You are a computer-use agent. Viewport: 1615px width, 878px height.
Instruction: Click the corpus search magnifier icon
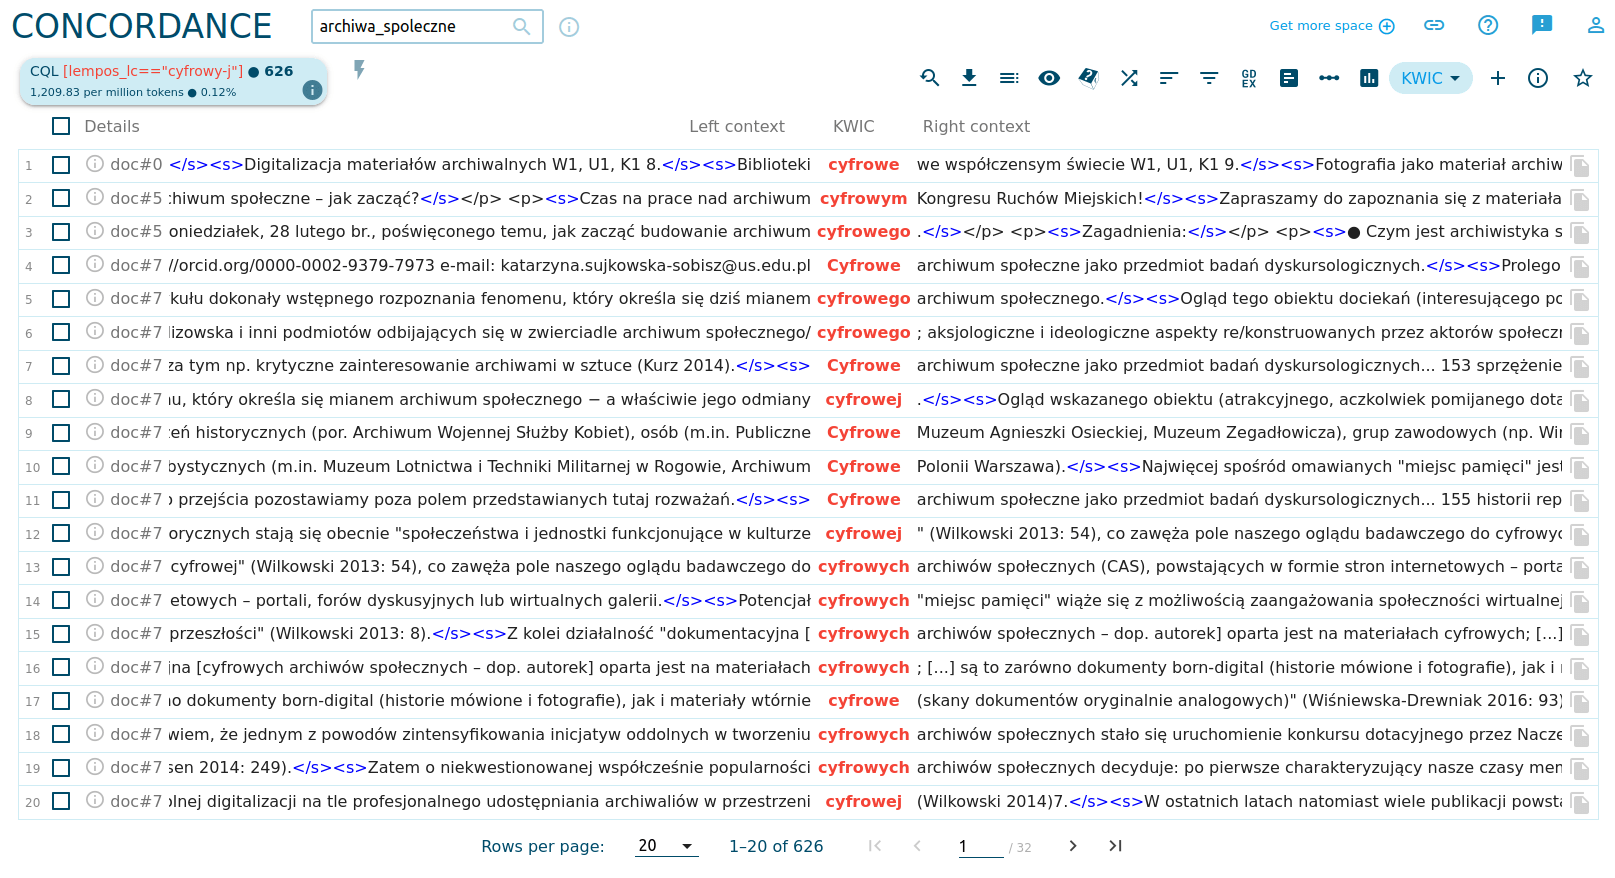521,26
